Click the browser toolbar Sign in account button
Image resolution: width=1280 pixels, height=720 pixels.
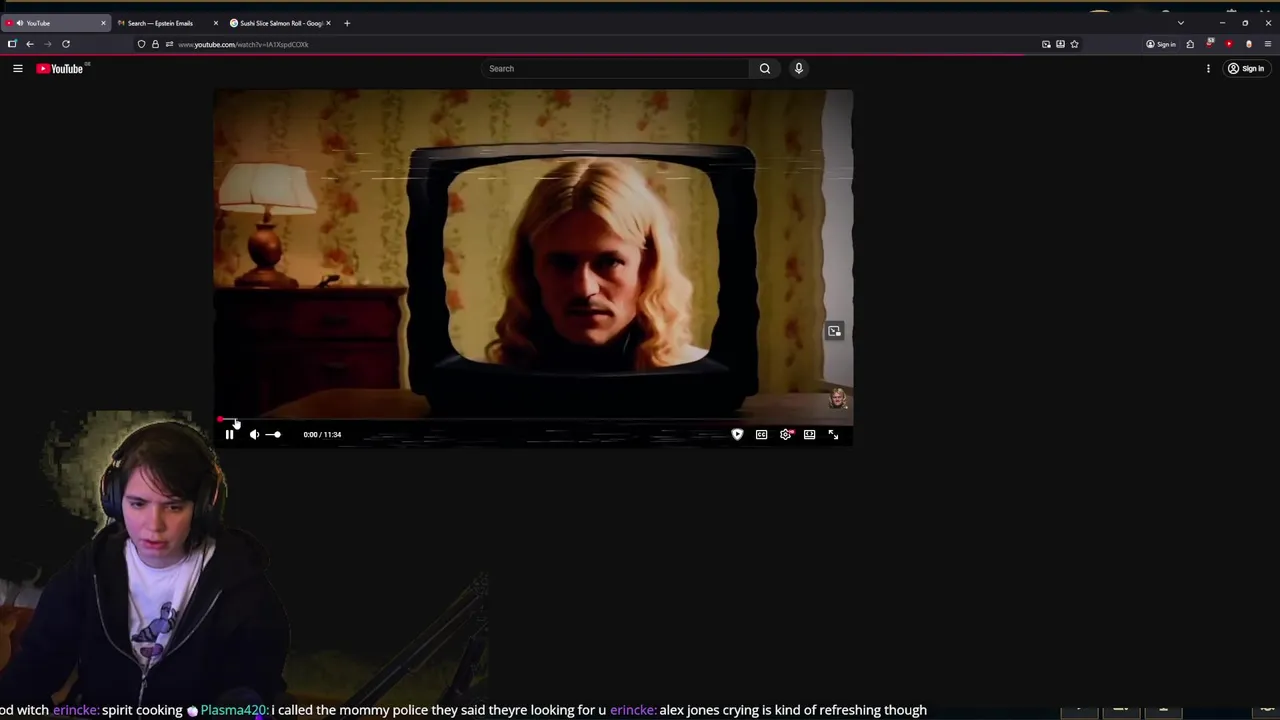[x=1161, y=44]
